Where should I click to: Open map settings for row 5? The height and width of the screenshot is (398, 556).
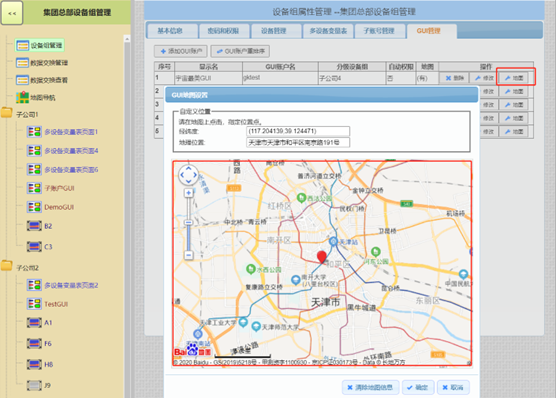tap(513, 132)
